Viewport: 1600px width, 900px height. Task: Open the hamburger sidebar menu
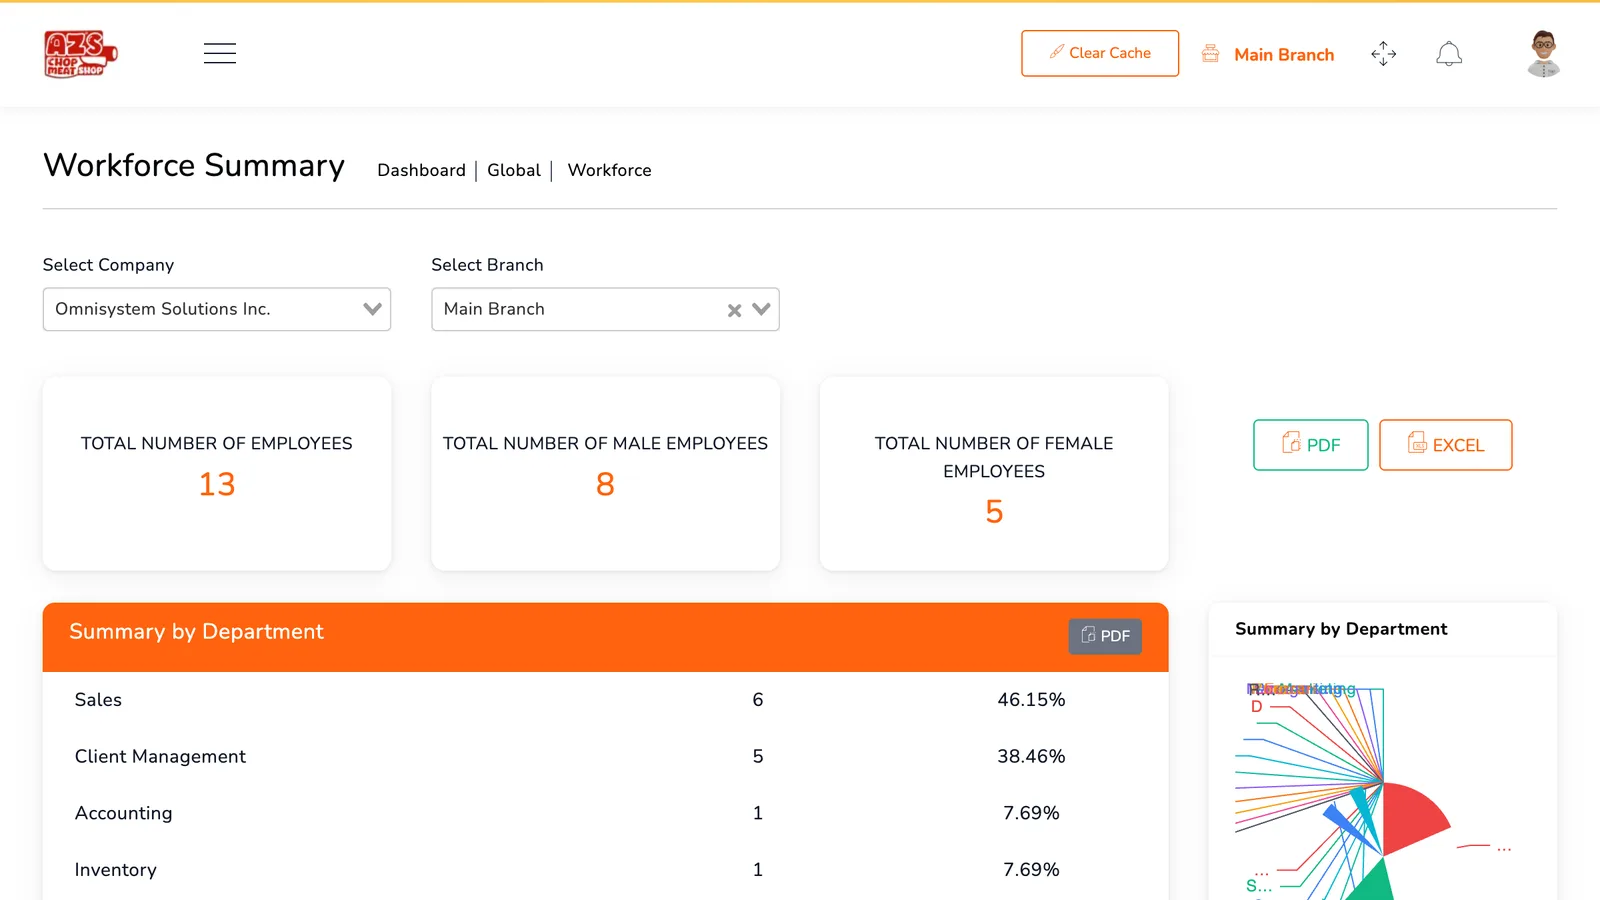[x=220, y=54]
